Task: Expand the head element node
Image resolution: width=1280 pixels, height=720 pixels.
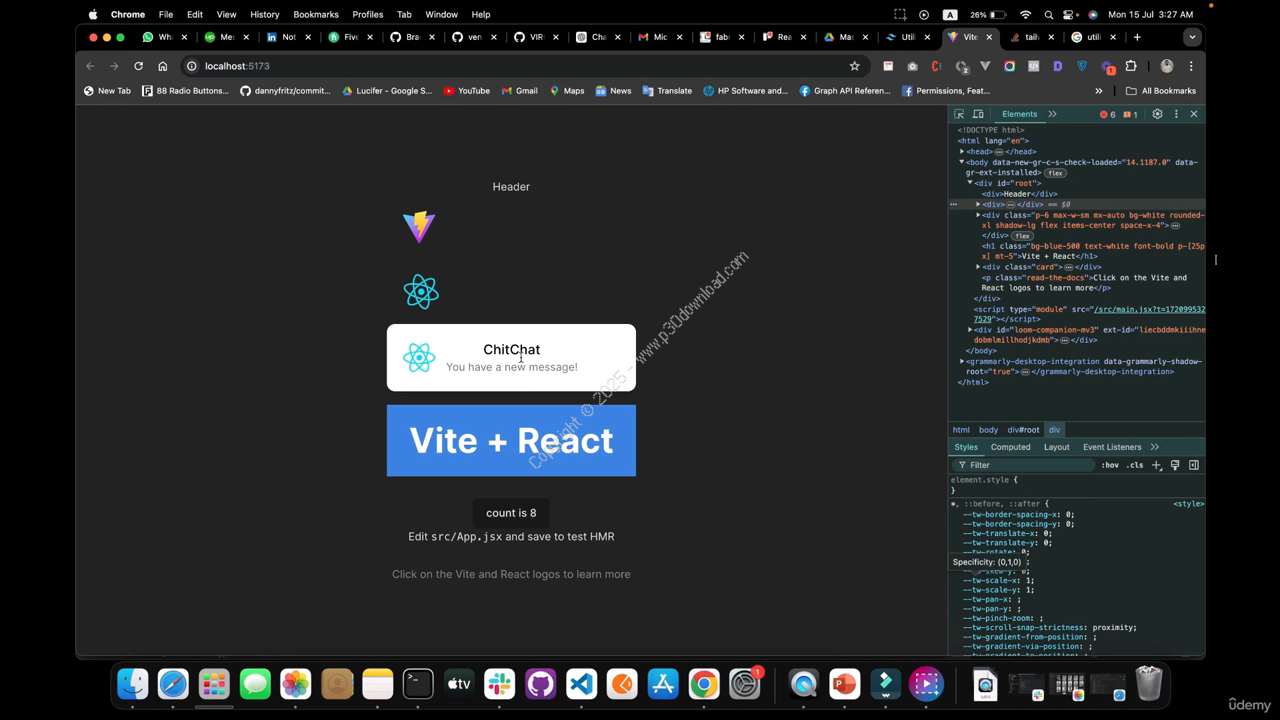Action: tap(962, 152)
